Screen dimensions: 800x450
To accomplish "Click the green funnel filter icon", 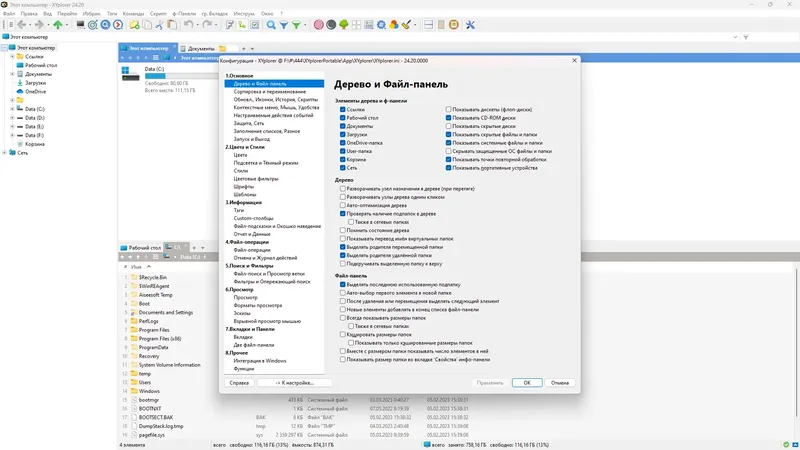I will pyautogui.click(x=296, y=24).
